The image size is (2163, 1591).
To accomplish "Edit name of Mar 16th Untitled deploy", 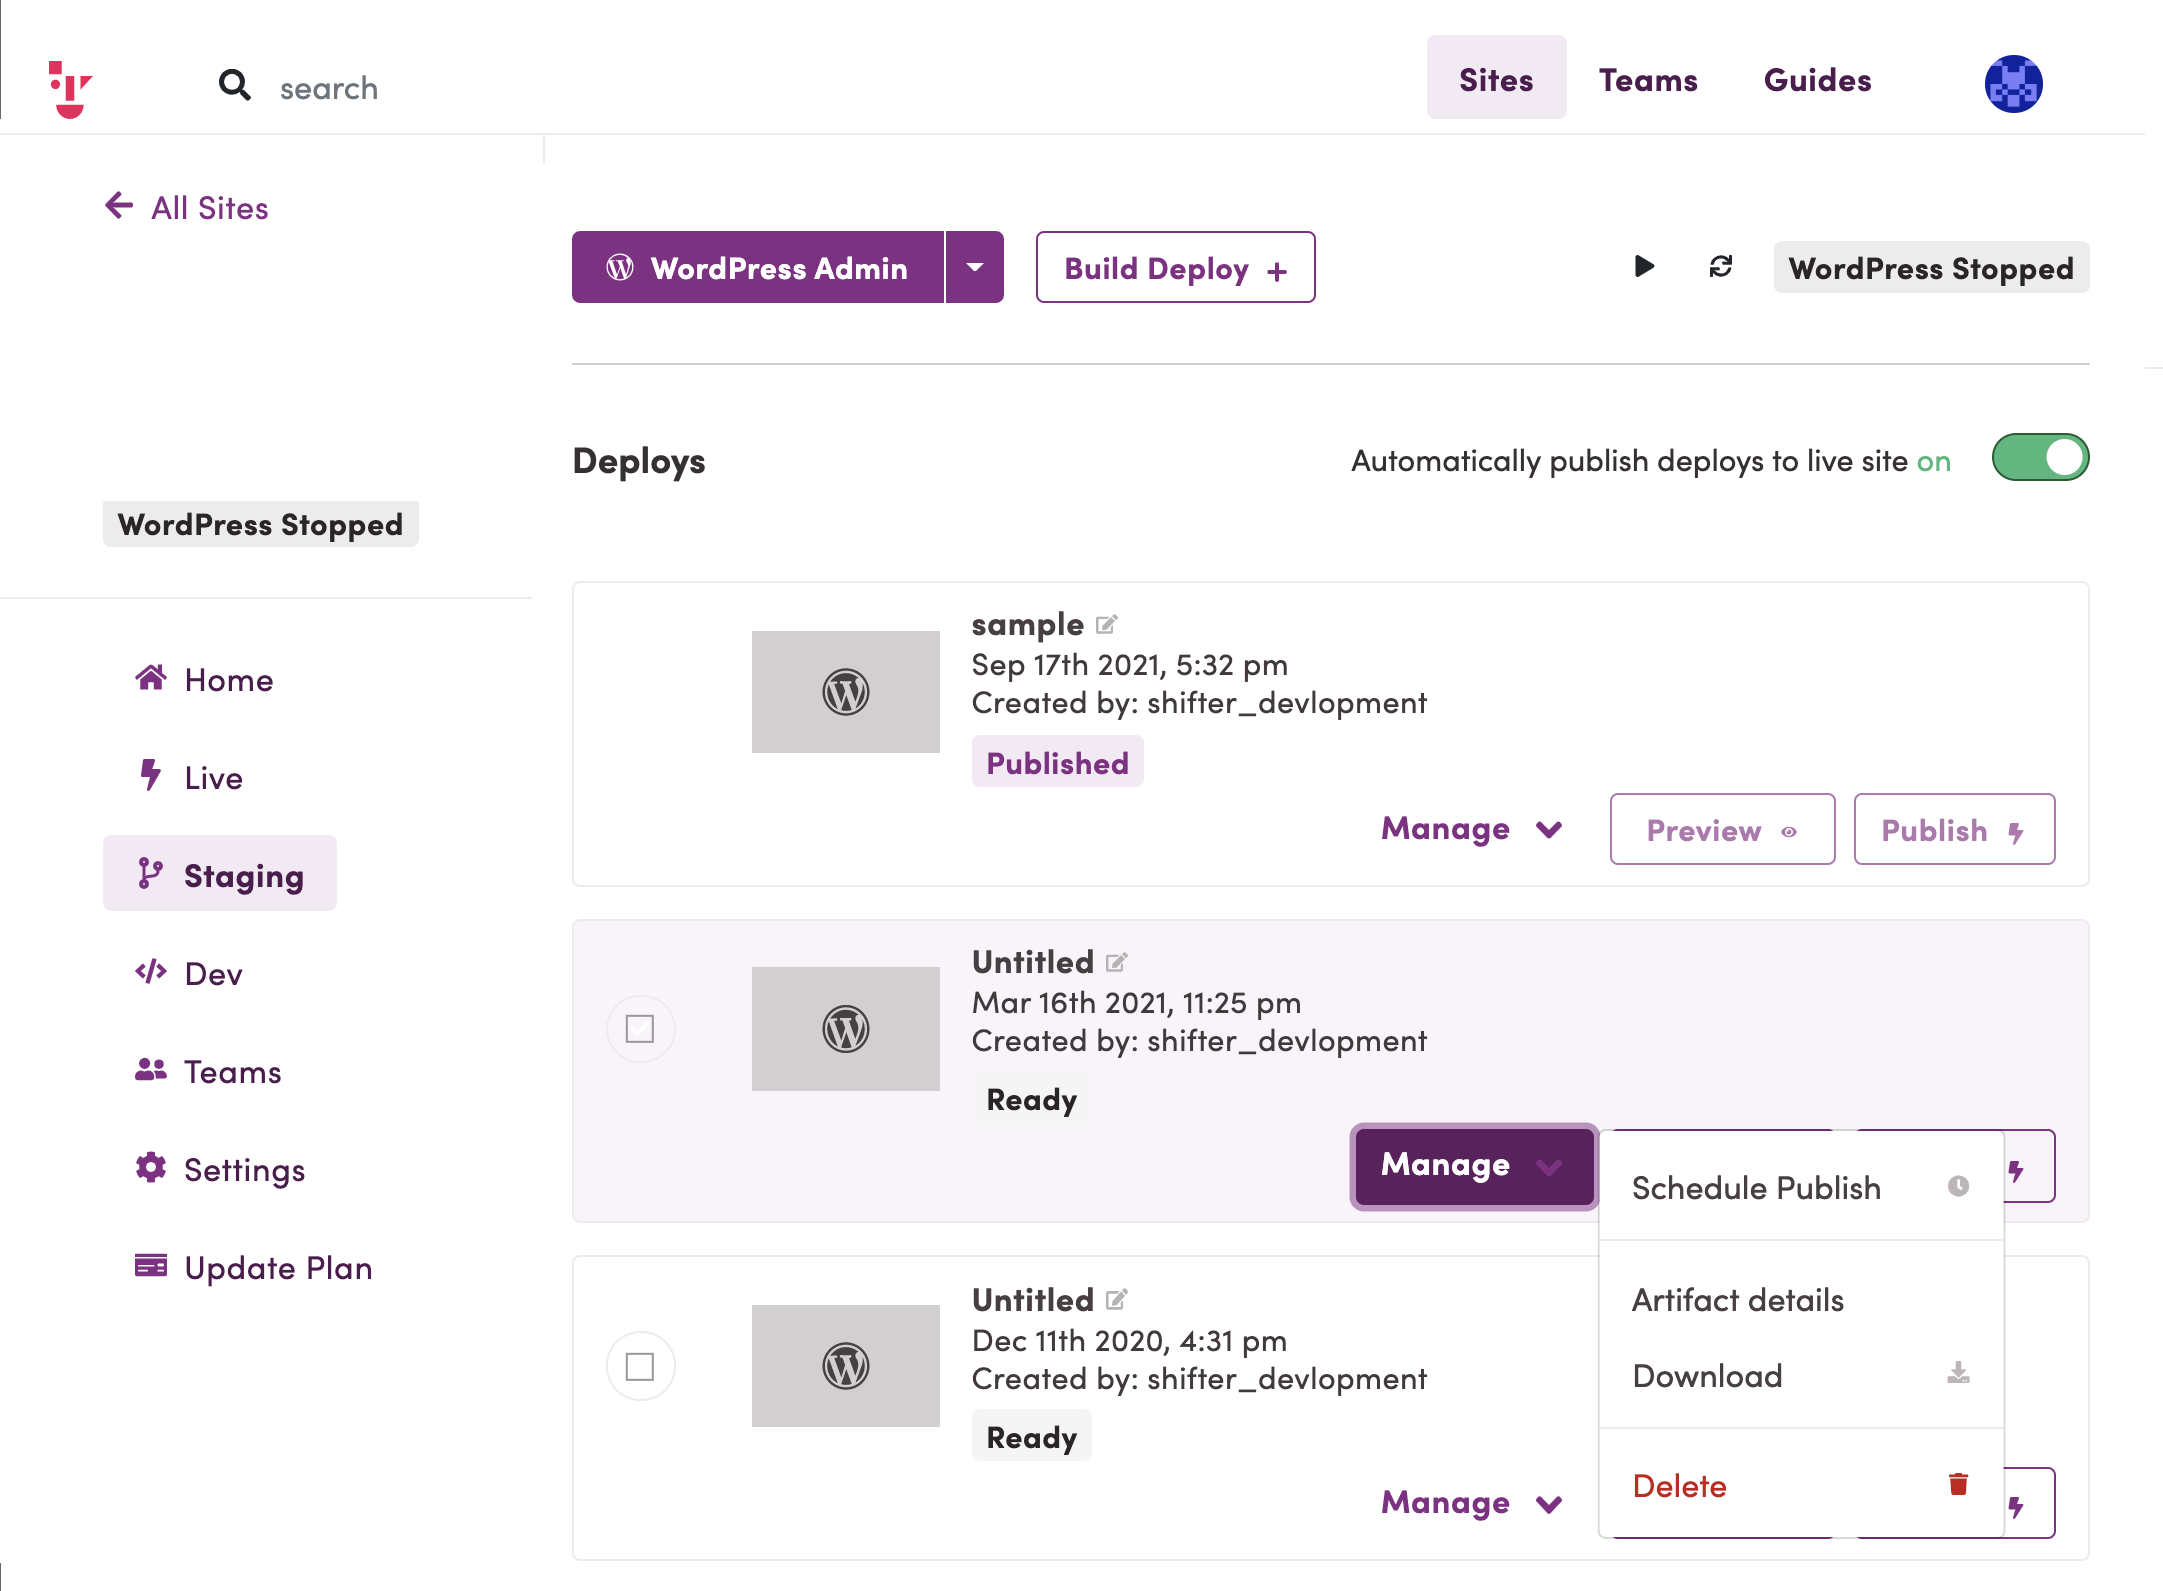I will pos(1117,963).
